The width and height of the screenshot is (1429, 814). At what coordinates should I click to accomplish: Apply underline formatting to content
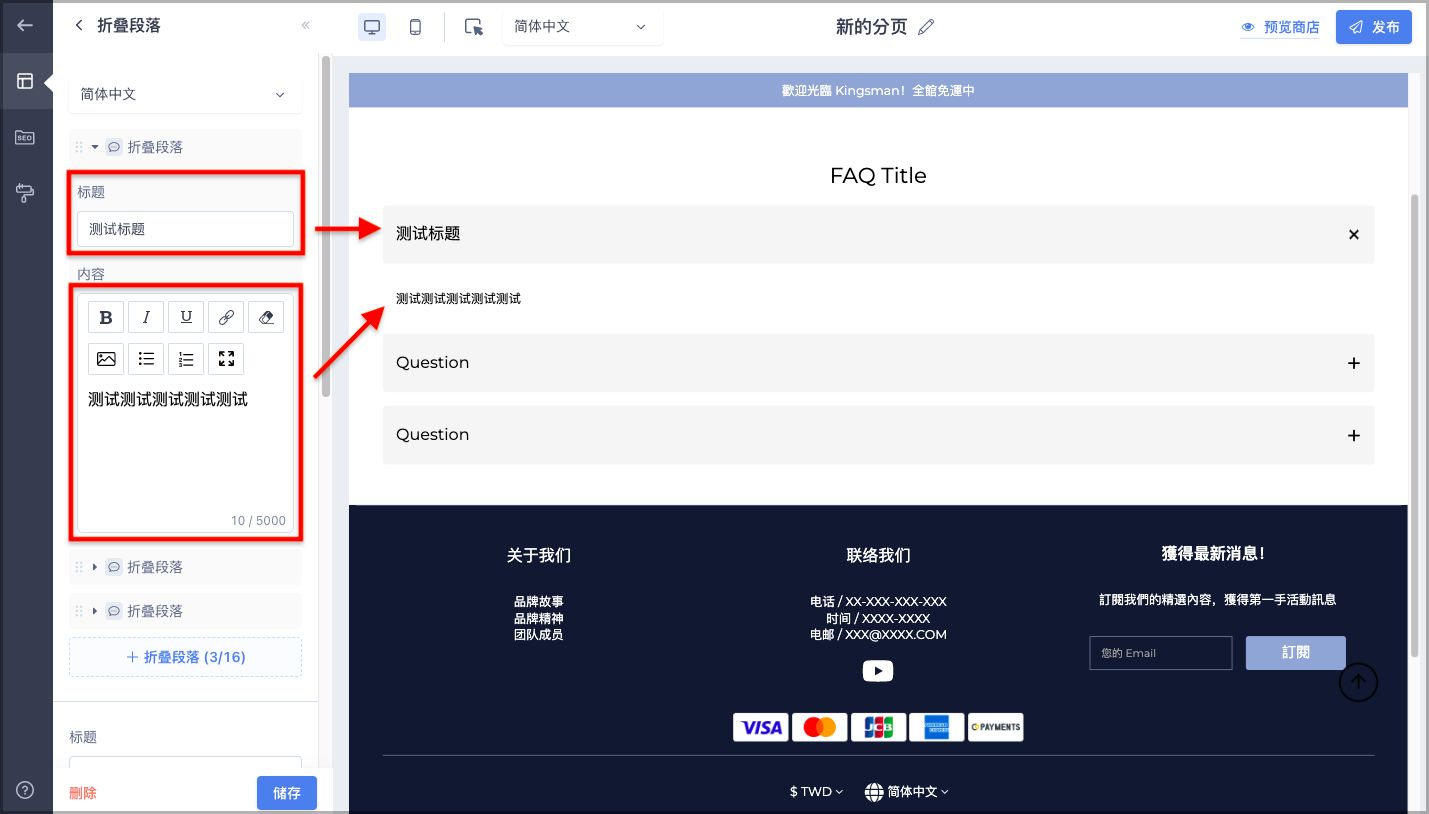(186, 317)
